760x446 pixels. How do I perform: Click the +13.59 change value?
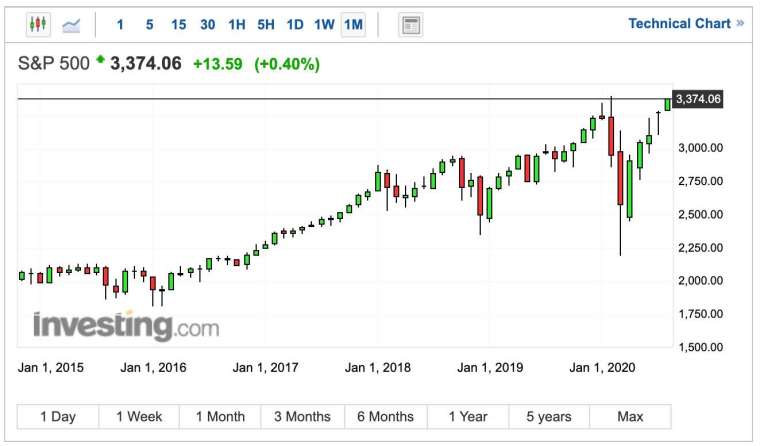pyautogui.click(x=218, y=64)
